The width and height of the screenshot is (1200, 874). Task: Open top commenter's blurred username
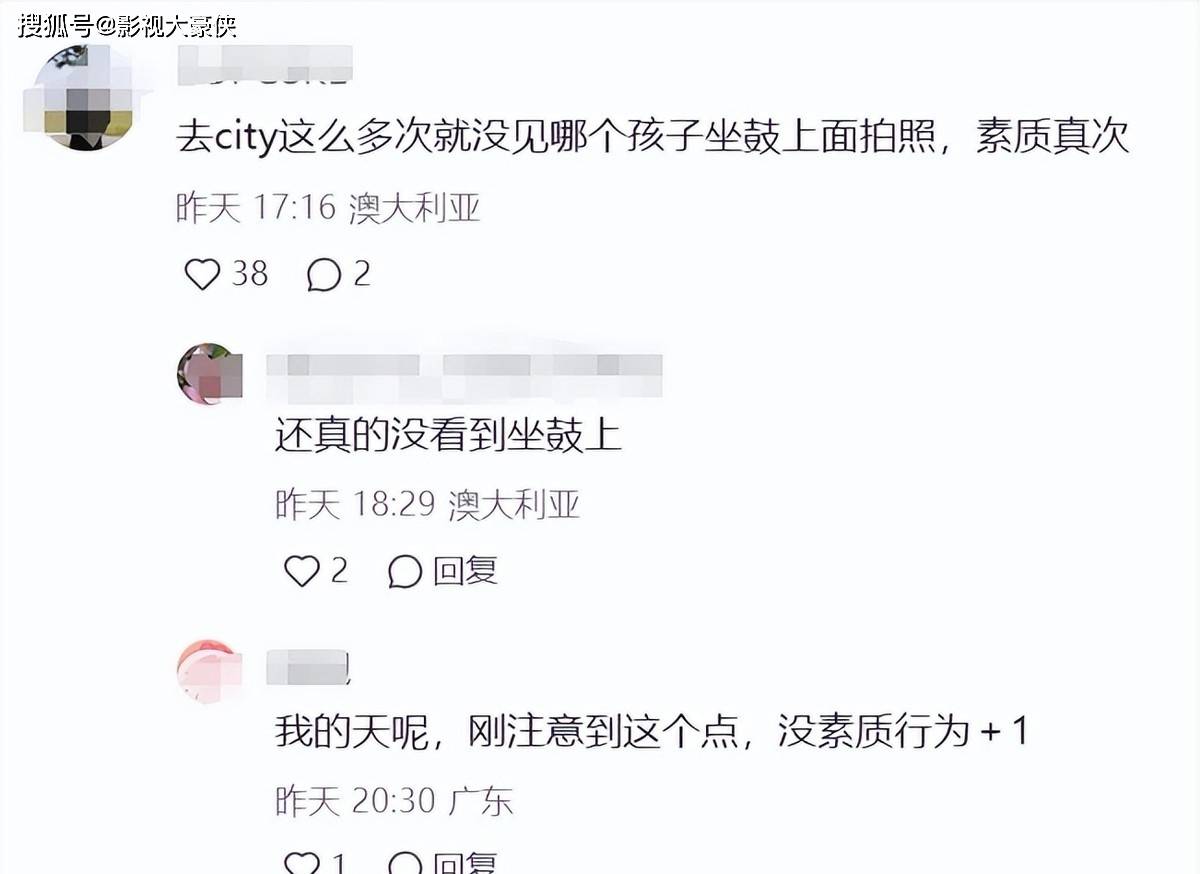click(264, 64)
